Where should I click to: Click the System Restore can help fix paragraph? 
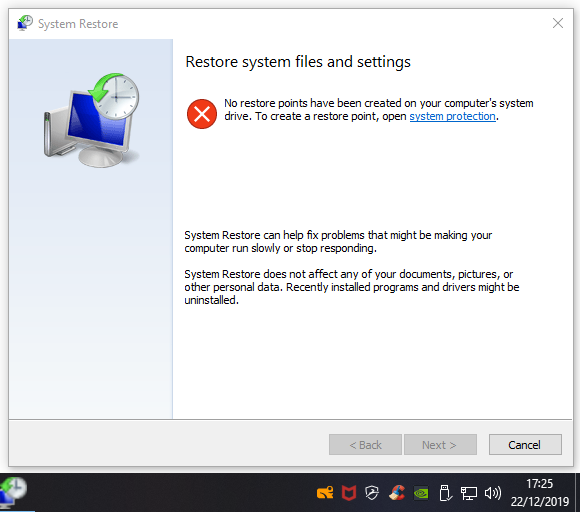point(338,242)
